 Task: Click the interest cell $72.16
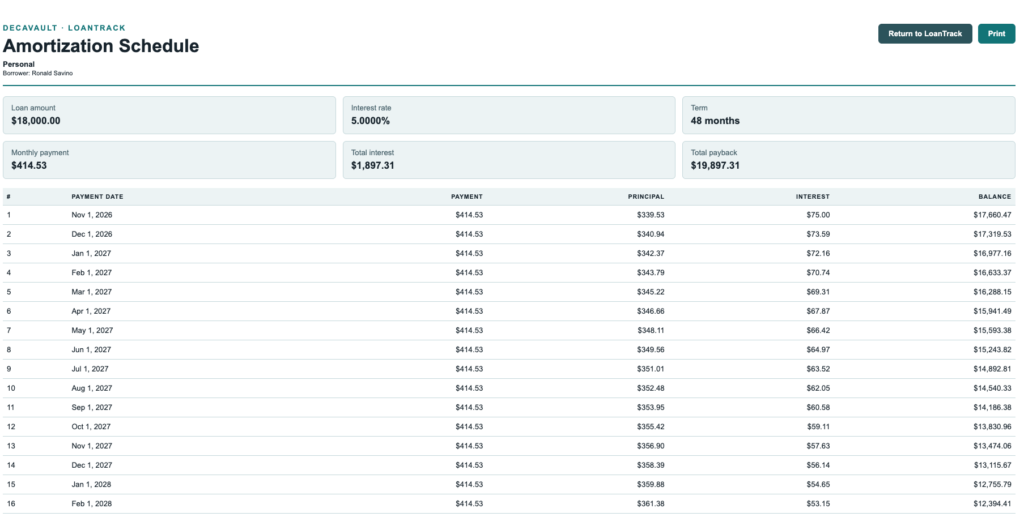pos(818,253)
